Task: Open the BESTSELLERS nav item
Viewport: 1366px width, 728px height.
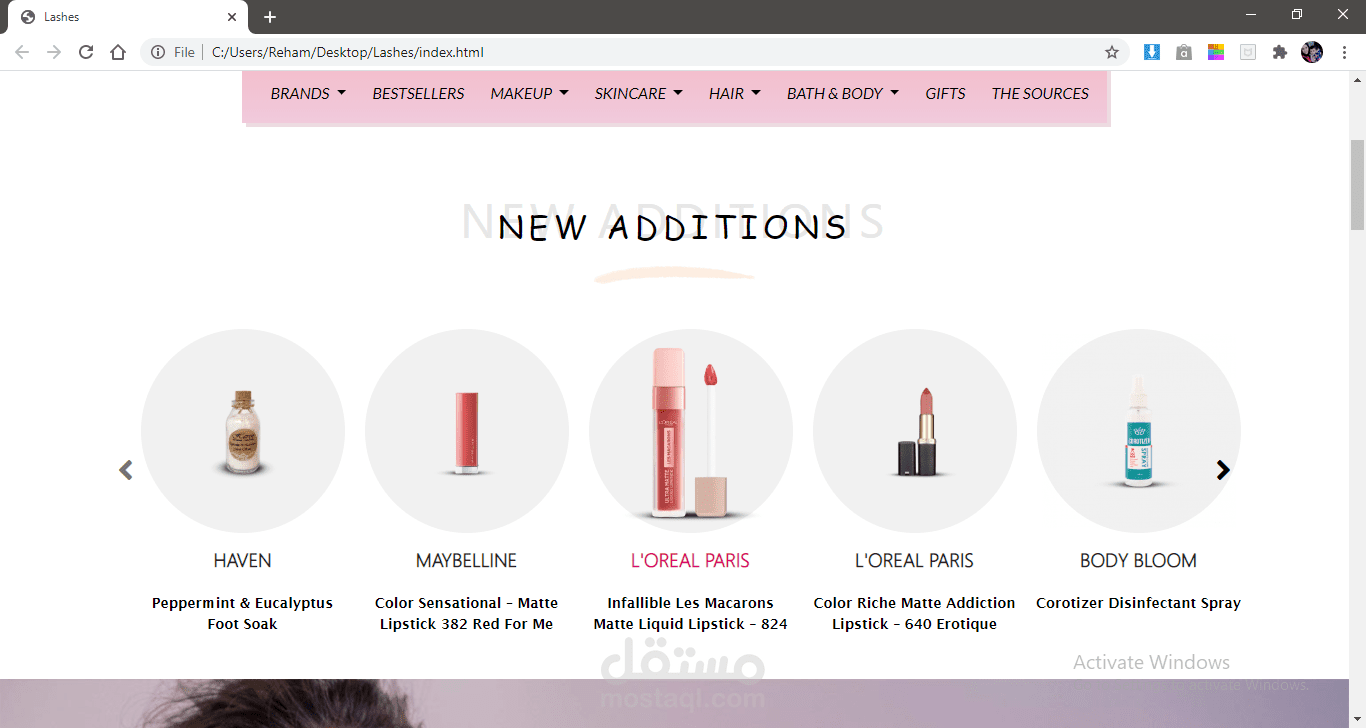Action: (x=418, y=93)
